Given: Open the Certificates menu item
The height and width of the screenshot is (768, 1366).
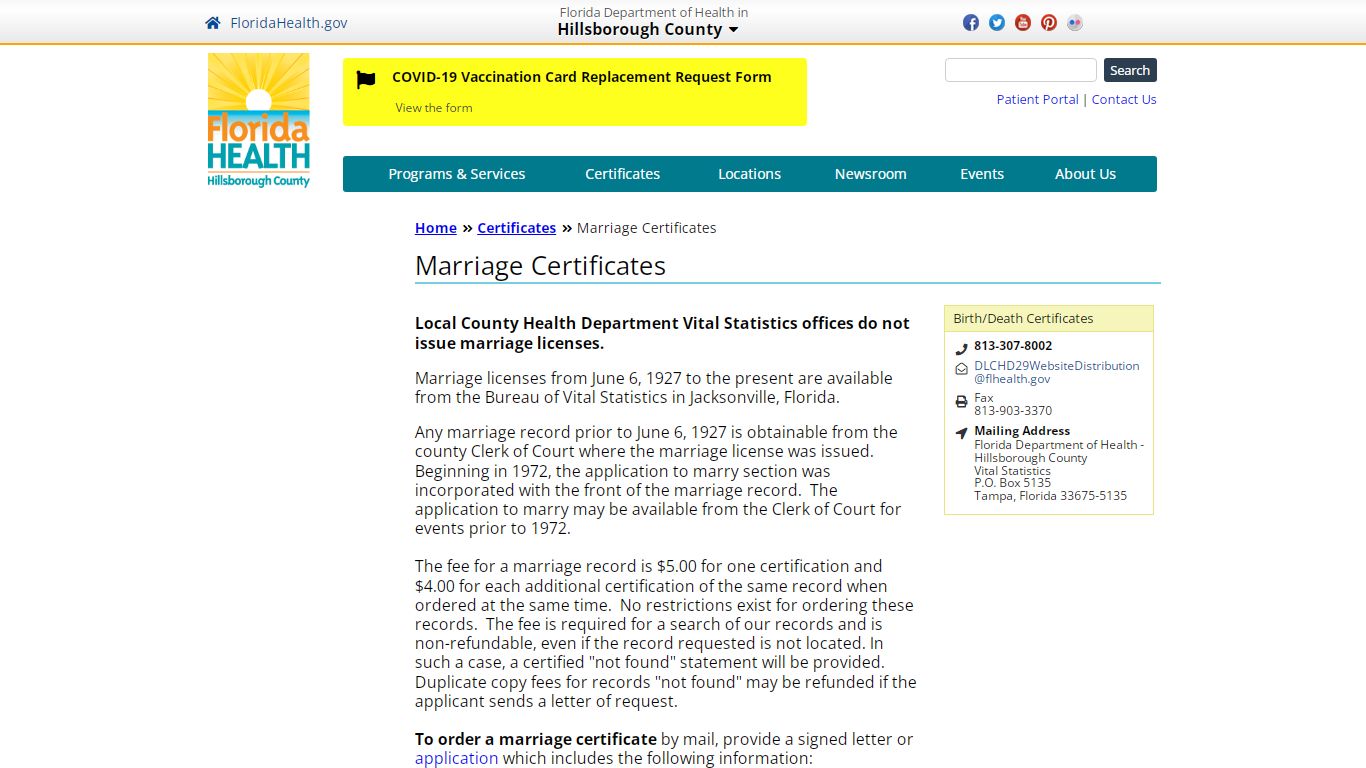Looking at the screenshot, I should 623,174.
